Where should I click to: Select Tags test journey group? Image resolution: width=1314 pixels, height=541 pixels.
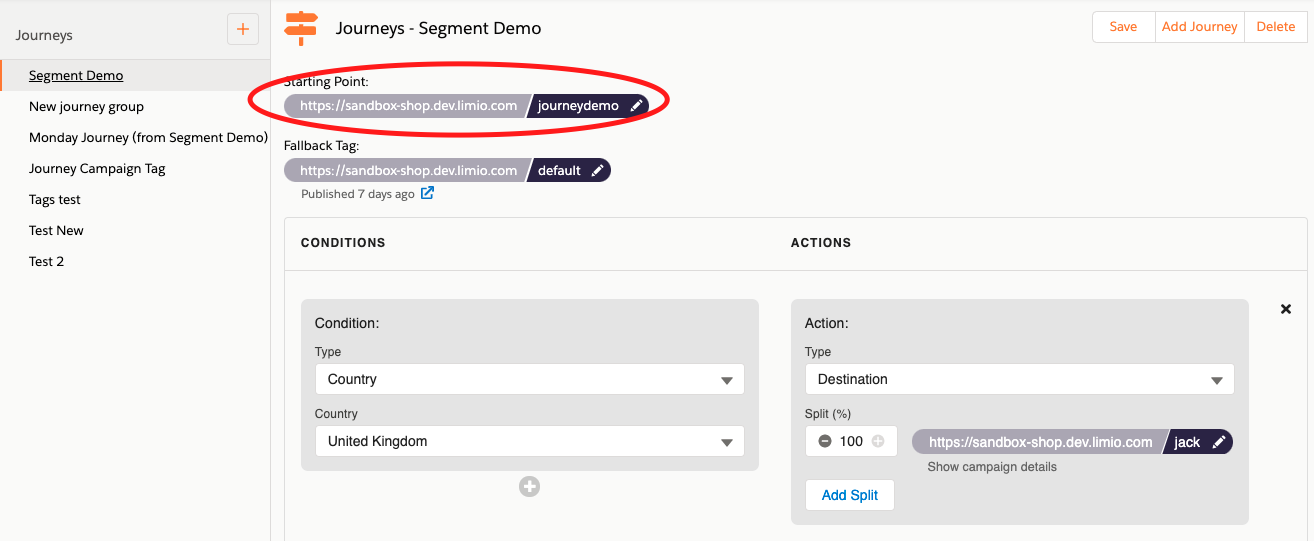click(55, 199)
